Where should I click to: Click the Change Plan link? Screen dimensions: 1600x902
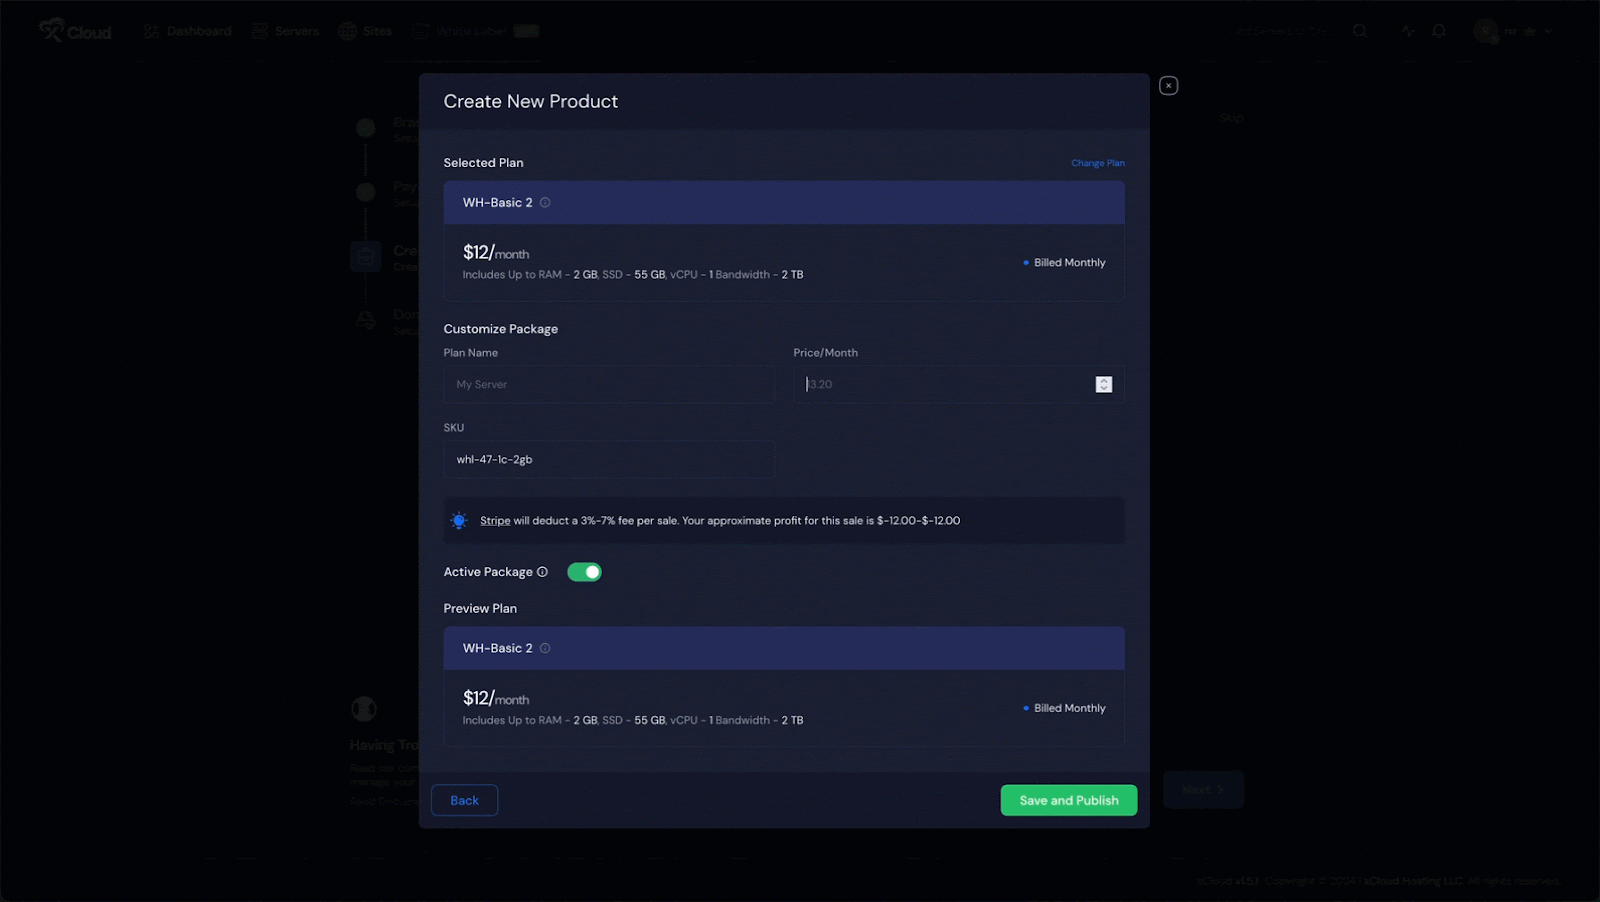[1097, 162]
